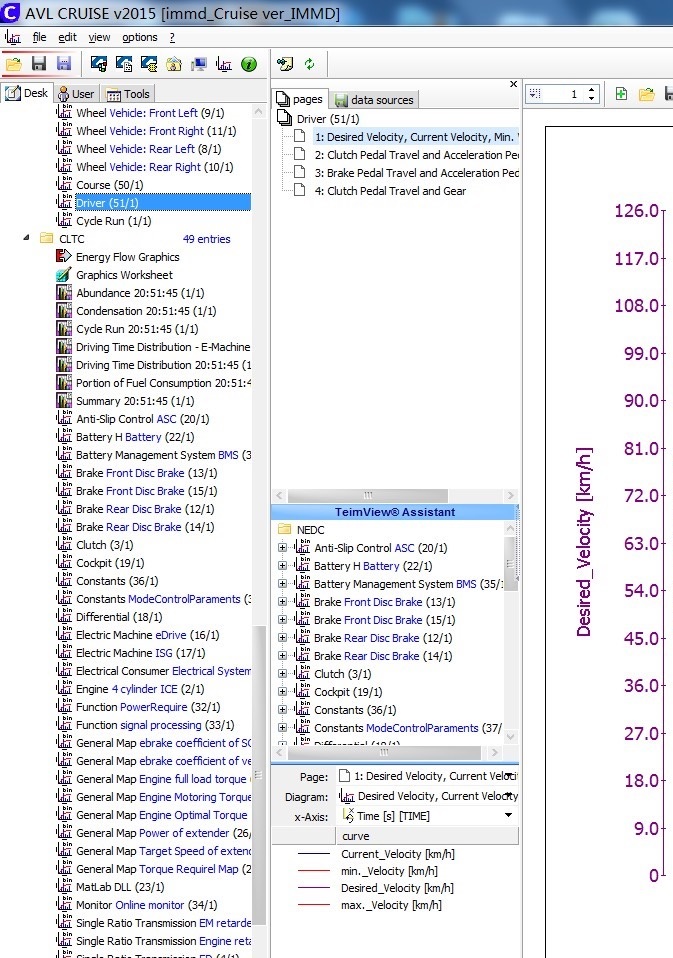Select page 3: Brake Pedal Travel
The height and width of the screenshot is (958, 673).
(x=417, y=173)
